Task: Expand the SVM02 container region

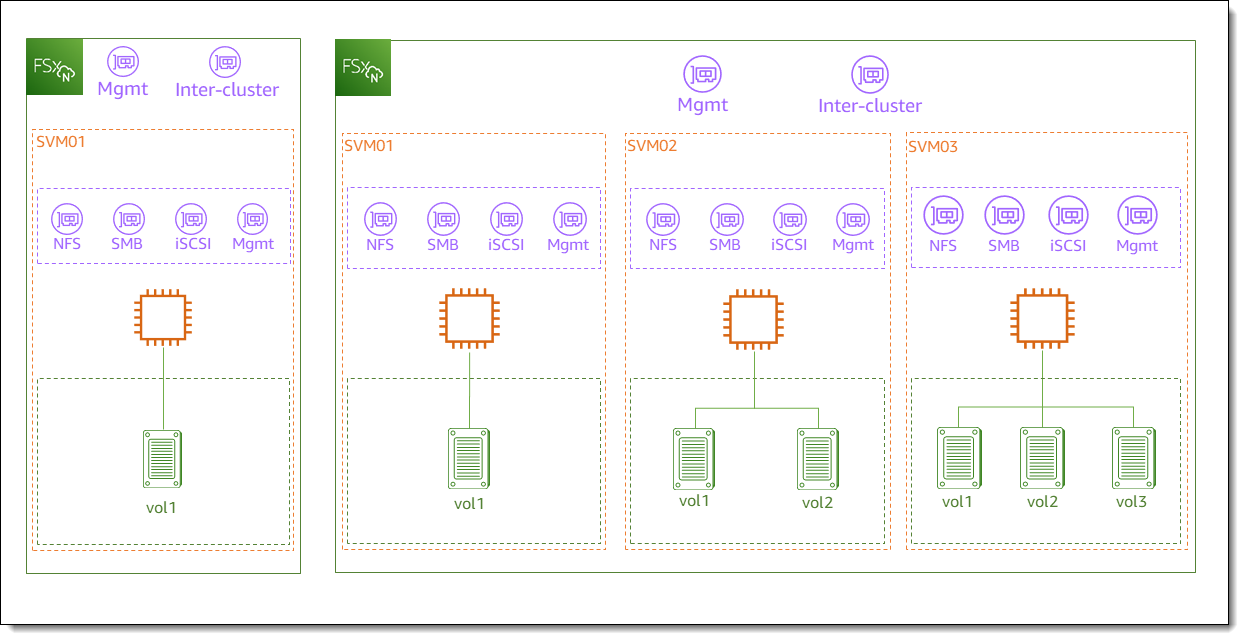Action: click(757, 340)
